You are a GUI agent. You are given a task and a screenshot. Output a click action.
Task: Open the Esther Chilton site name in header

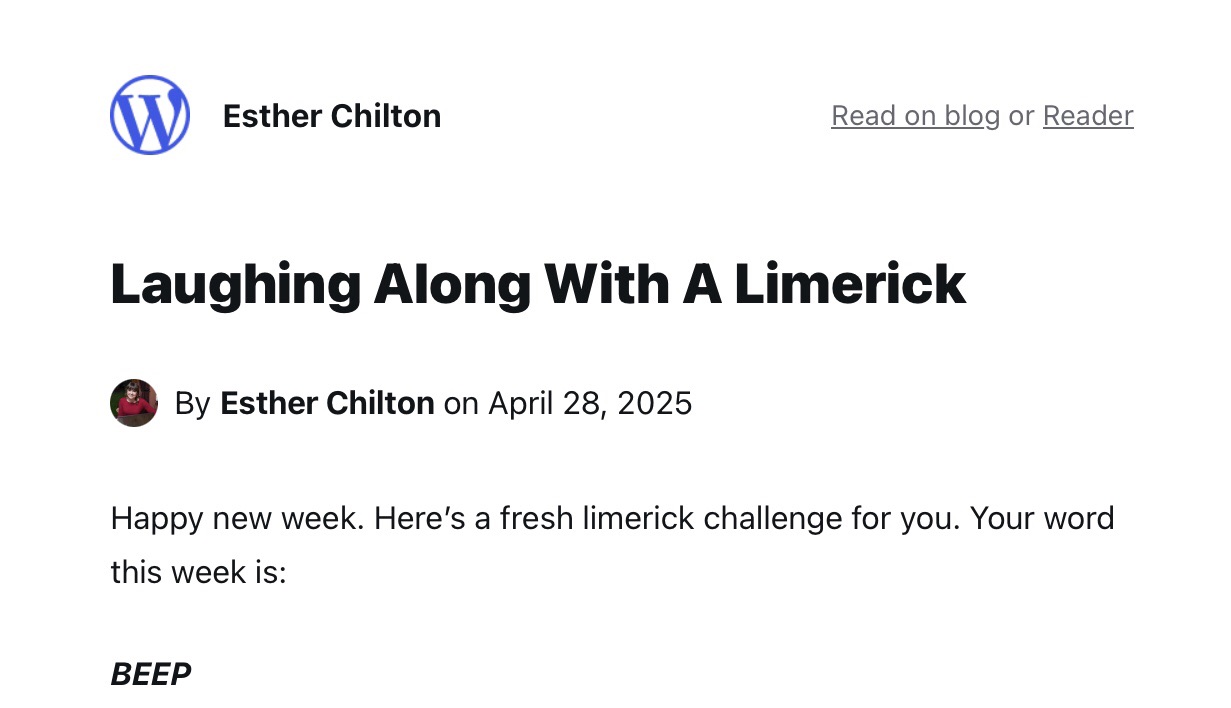[331, 116]
